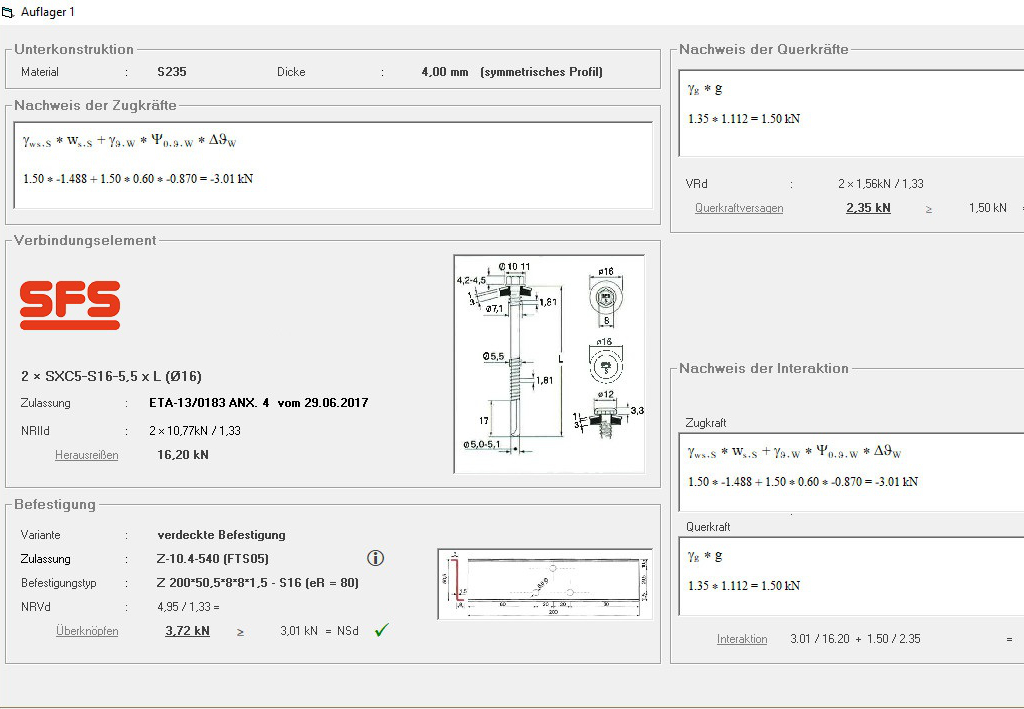Open the SXC5 screw dimension drawing
Viewport: 1024px width, 709px height.
(549, 364)
